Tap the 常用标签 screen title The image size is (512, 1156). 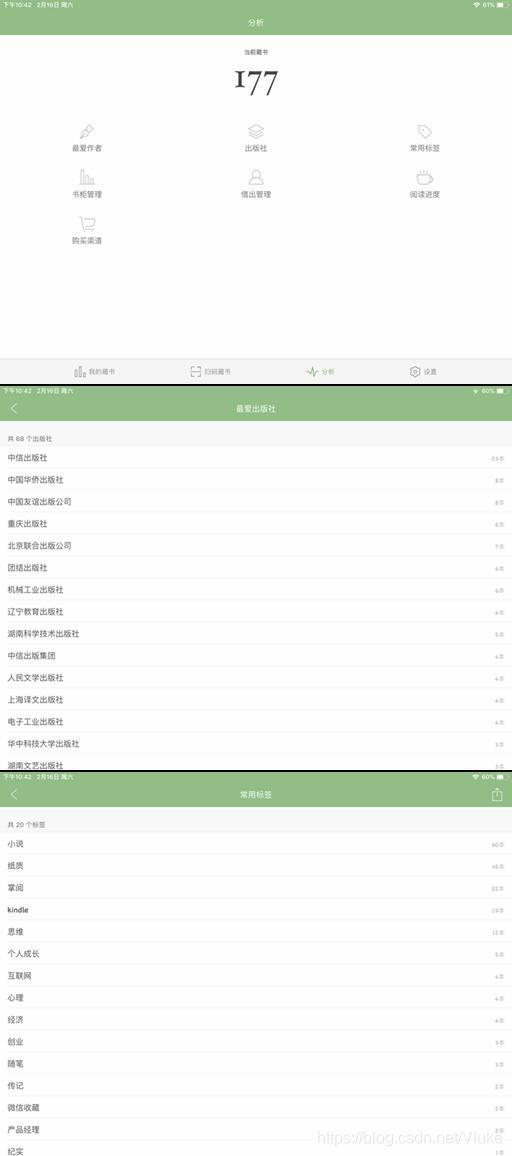coord(256,795)
